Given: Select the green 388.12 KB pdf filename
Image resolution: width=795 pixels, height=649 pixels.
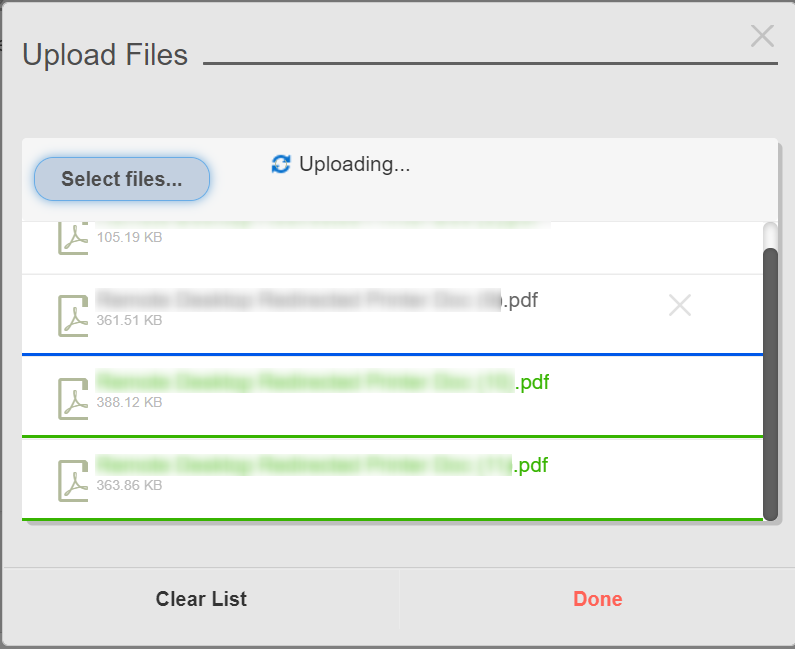Looking at the screenshot, I should tap(322, 382).
